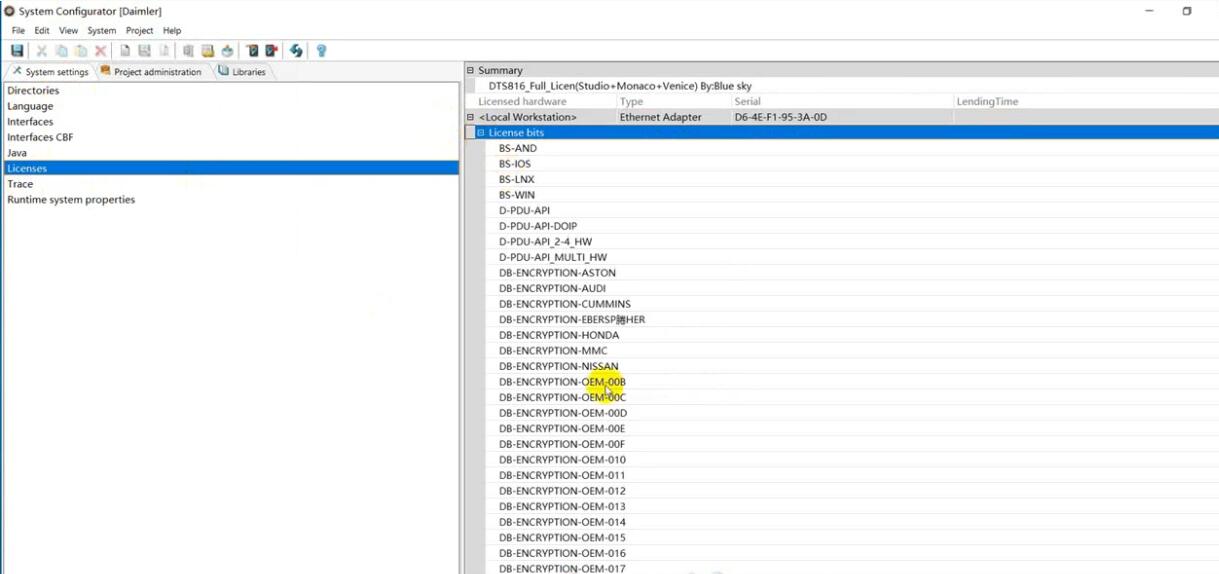
Task: Select the D-PDU-API_MULTI_HW license entry
Action: pyautogui.click(x=553, y=257)
